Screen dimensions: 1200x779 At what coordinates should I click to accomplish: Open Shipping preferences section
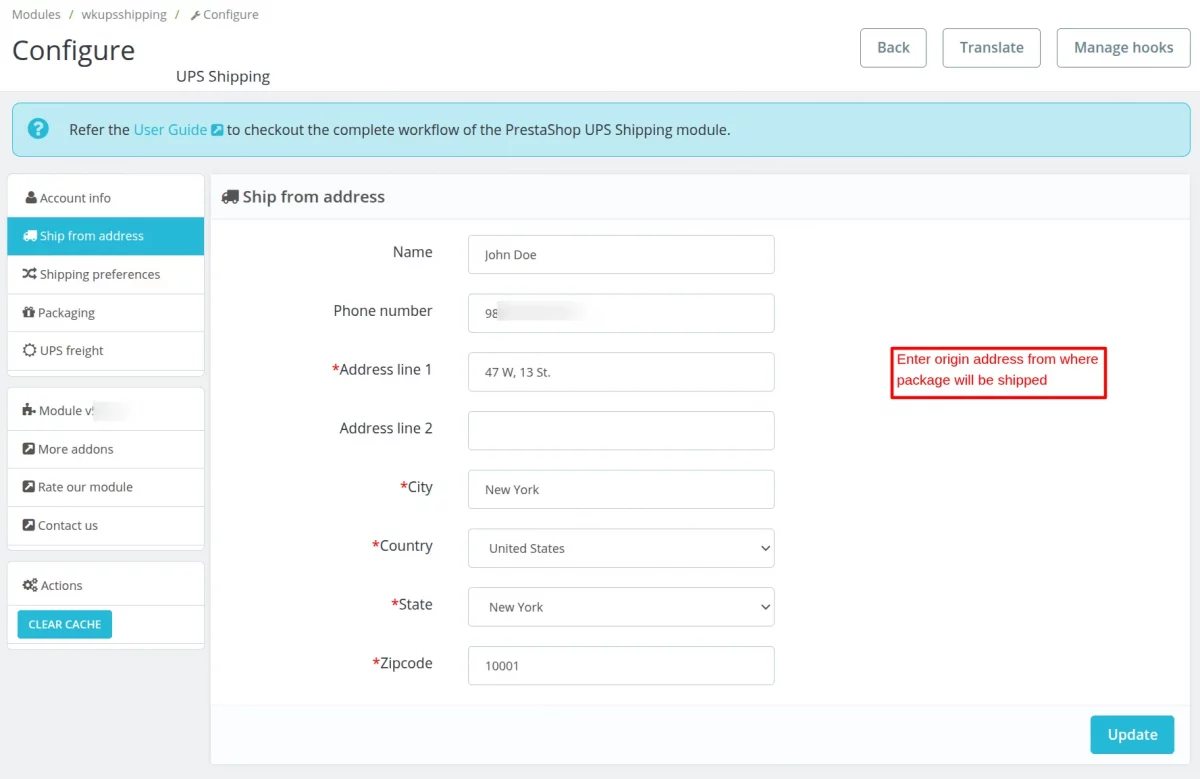pyautogui.click(x=100, y=274)
